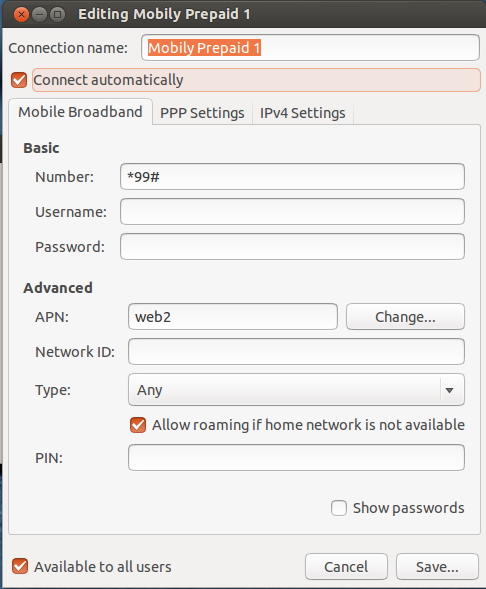Maximize the connection editor window
Image resolution: width=486 pixels, height=589 pixels.
pyautogui.click(x=57, y=15)
